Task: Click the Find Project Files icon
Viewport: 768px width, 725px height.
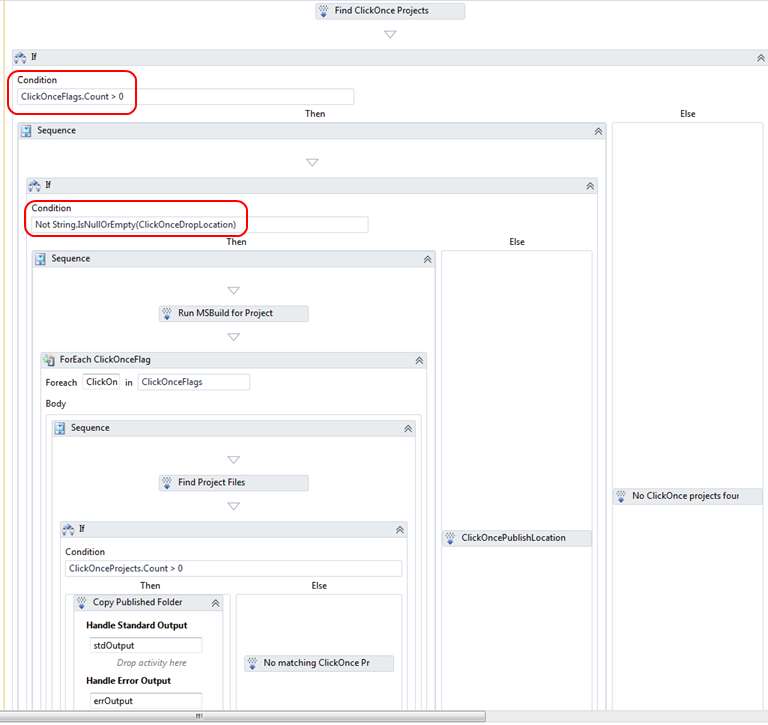Action: 167,483
